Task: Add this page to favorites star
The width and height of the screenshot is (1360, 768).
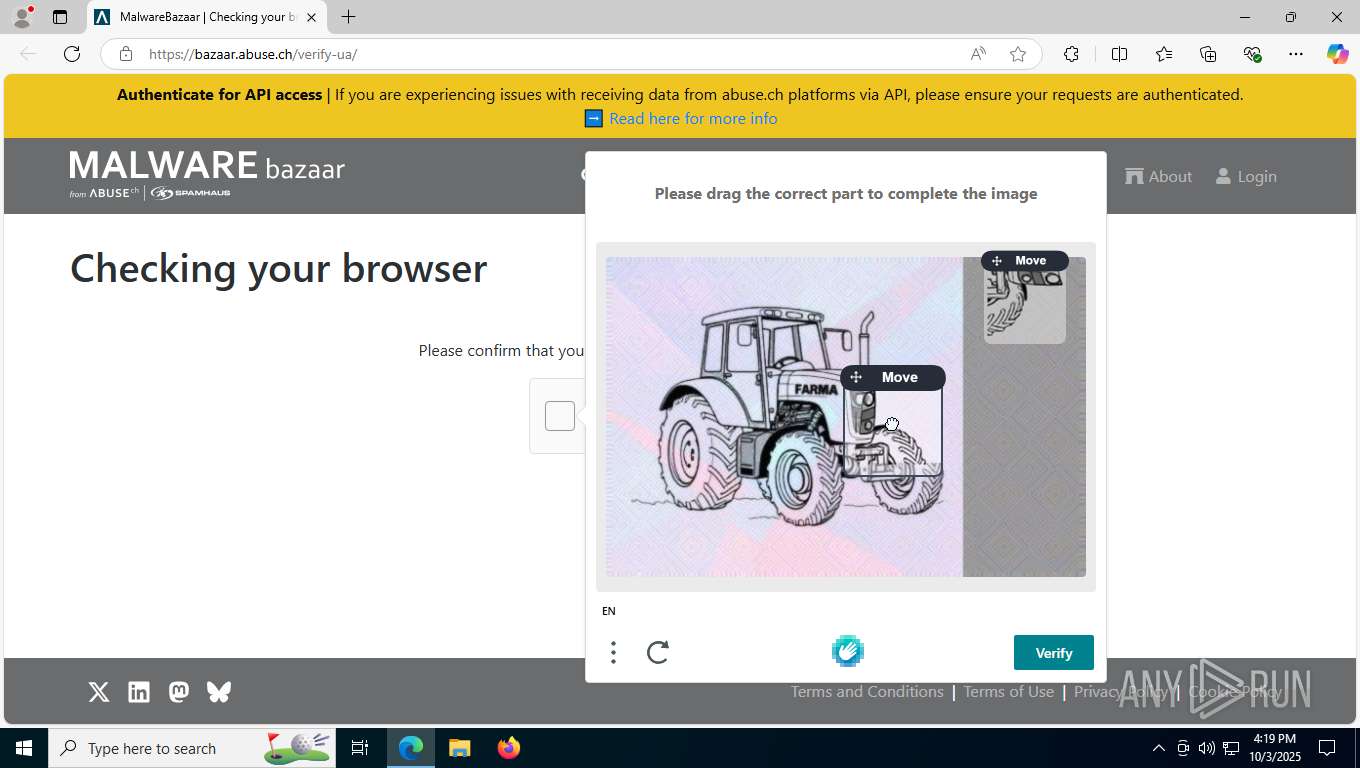Action: (1018, 54)
